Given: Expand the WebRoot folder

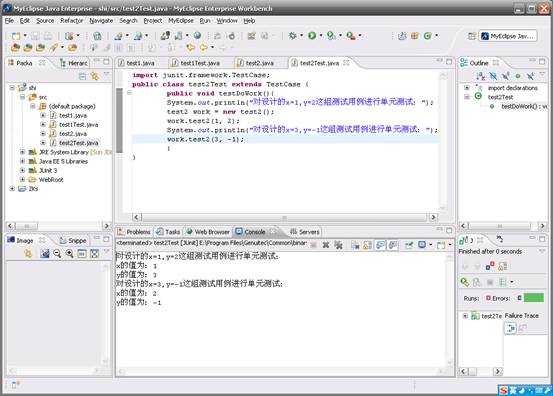Looking at the screenshot, I should 23,179.
